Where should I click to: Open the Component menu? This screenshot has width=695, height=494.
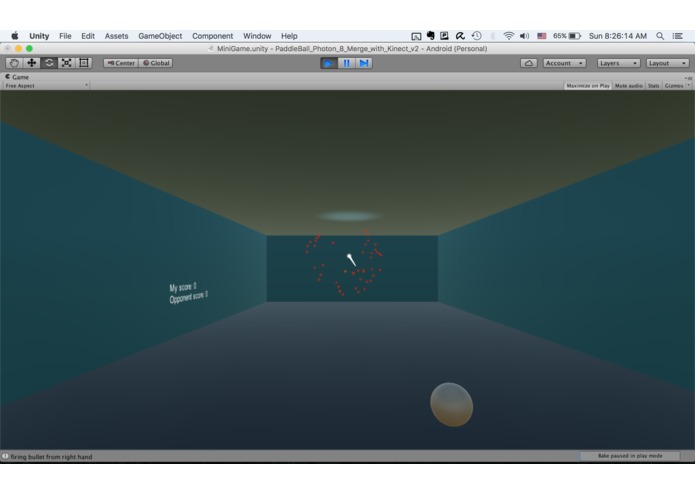(212, 36)
